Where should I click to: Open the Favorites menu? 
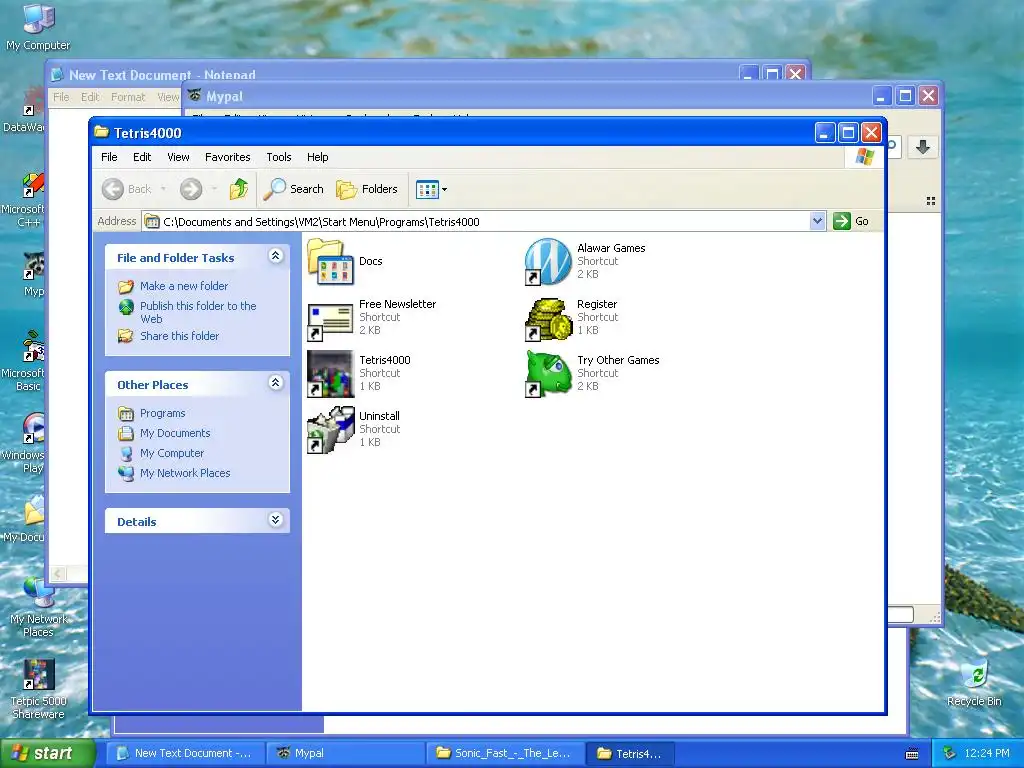(x=227, y=157)
